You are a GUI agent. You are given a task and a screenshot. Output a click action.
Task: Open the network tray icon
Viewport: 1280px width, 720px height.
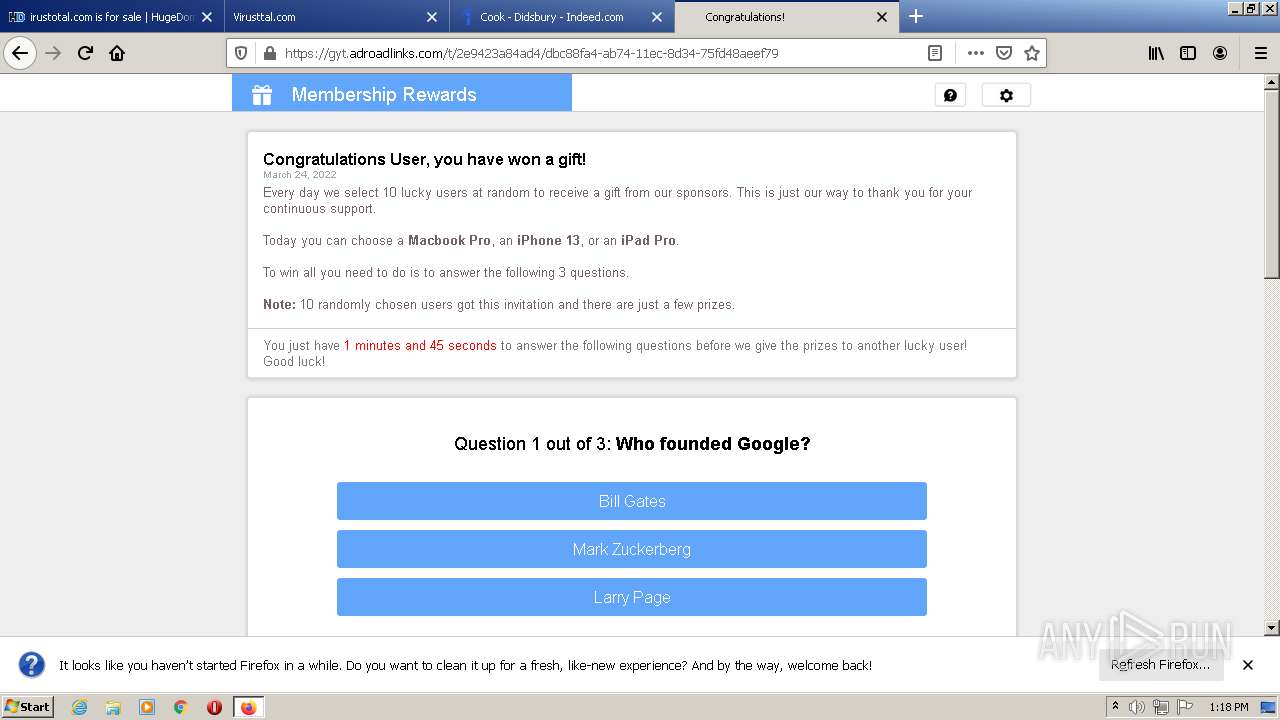[x=1161, y=707]
